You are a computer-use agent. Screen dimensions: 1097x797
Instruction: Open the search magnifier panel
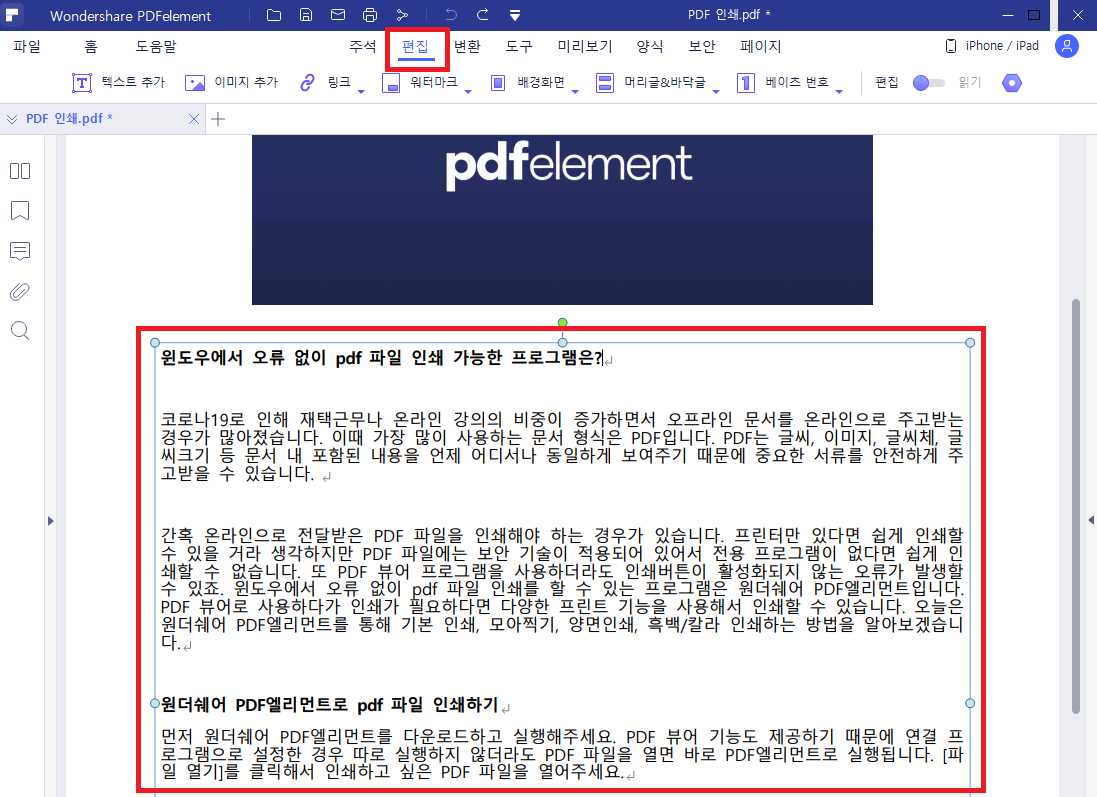20,330
